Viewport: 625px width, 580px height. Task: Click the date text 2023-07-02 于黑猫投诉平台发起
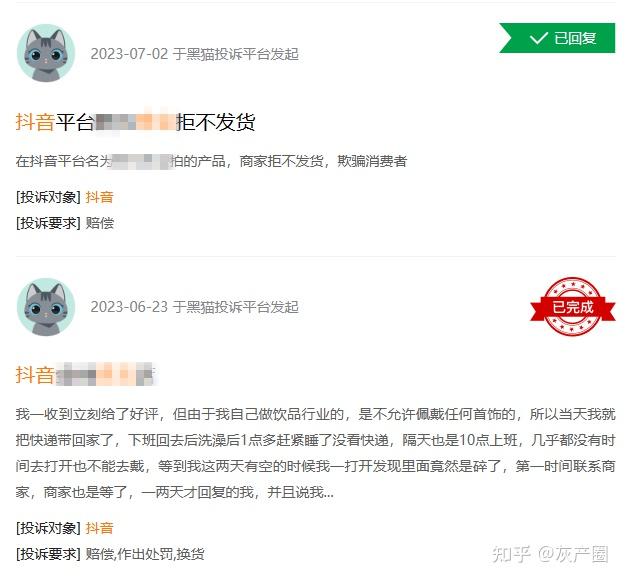click(x=195, y=54)
